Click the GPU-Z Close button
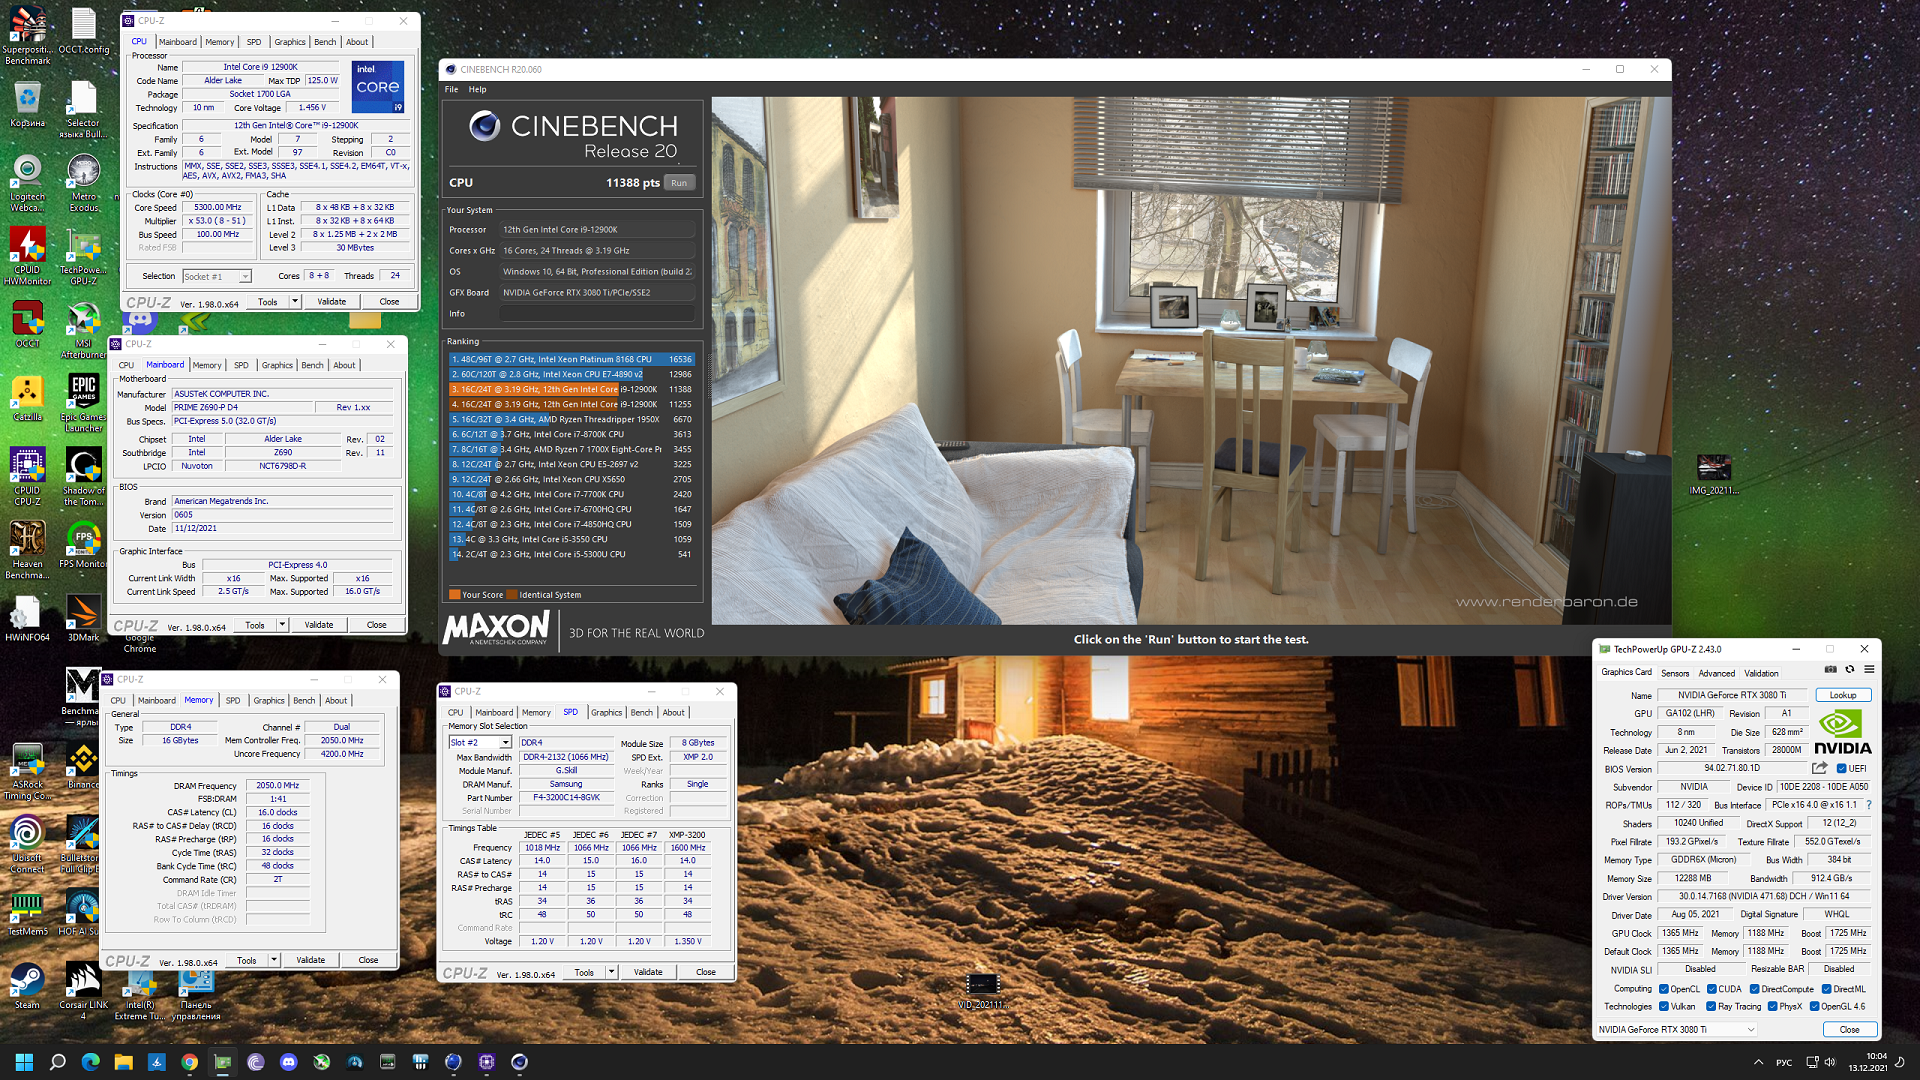The width and height of the screenshot is (1920, 1080). tap(1850, 1029)
